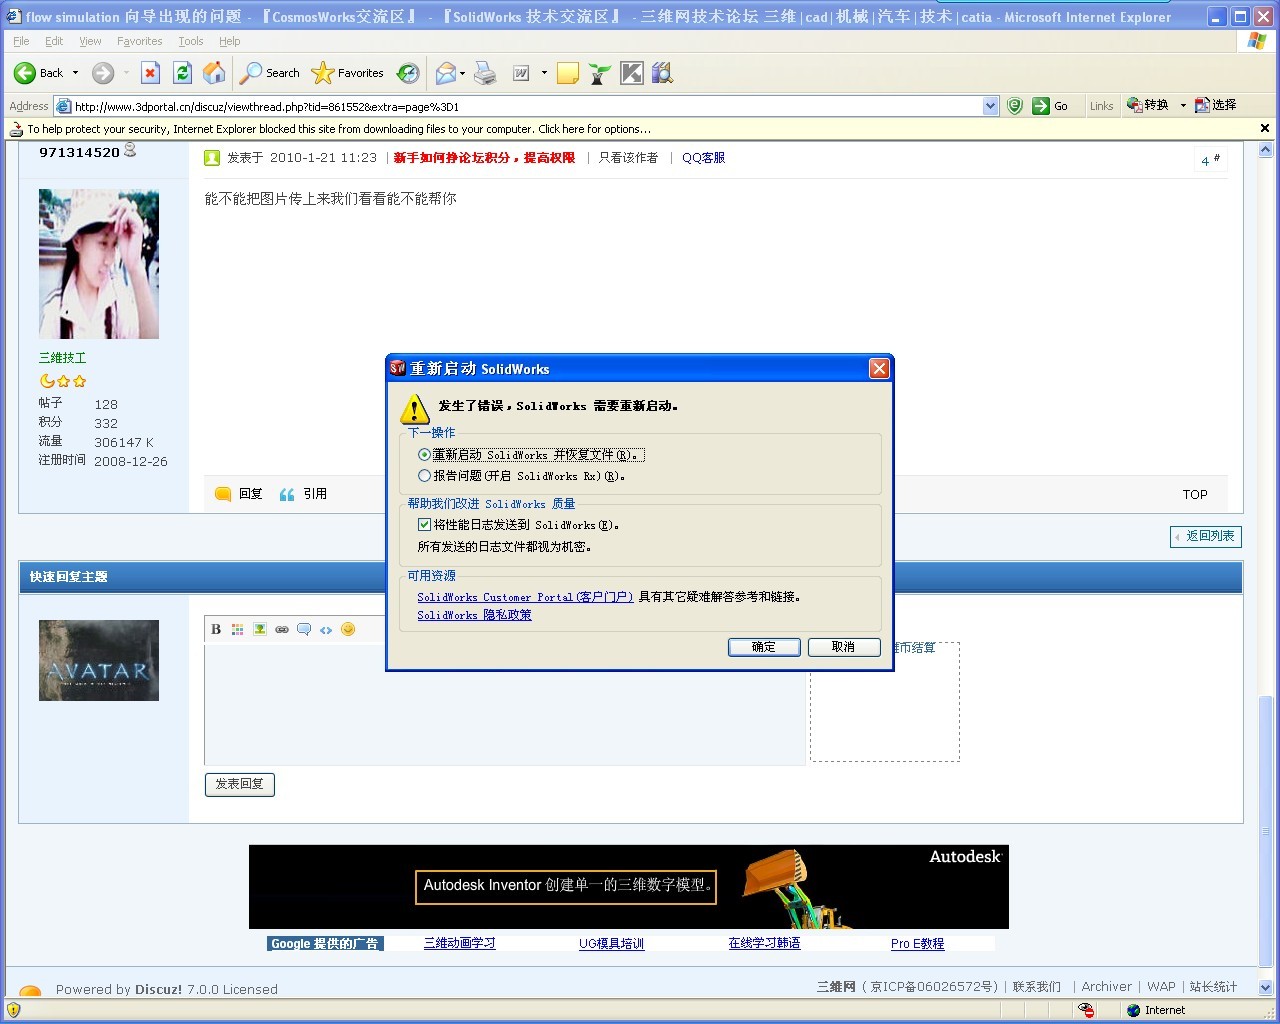Image resolution: width=1280 pixels, height=1024 pixels.
Task: Open the Forward button history dropdown arrow
Action: coord(126,73)
